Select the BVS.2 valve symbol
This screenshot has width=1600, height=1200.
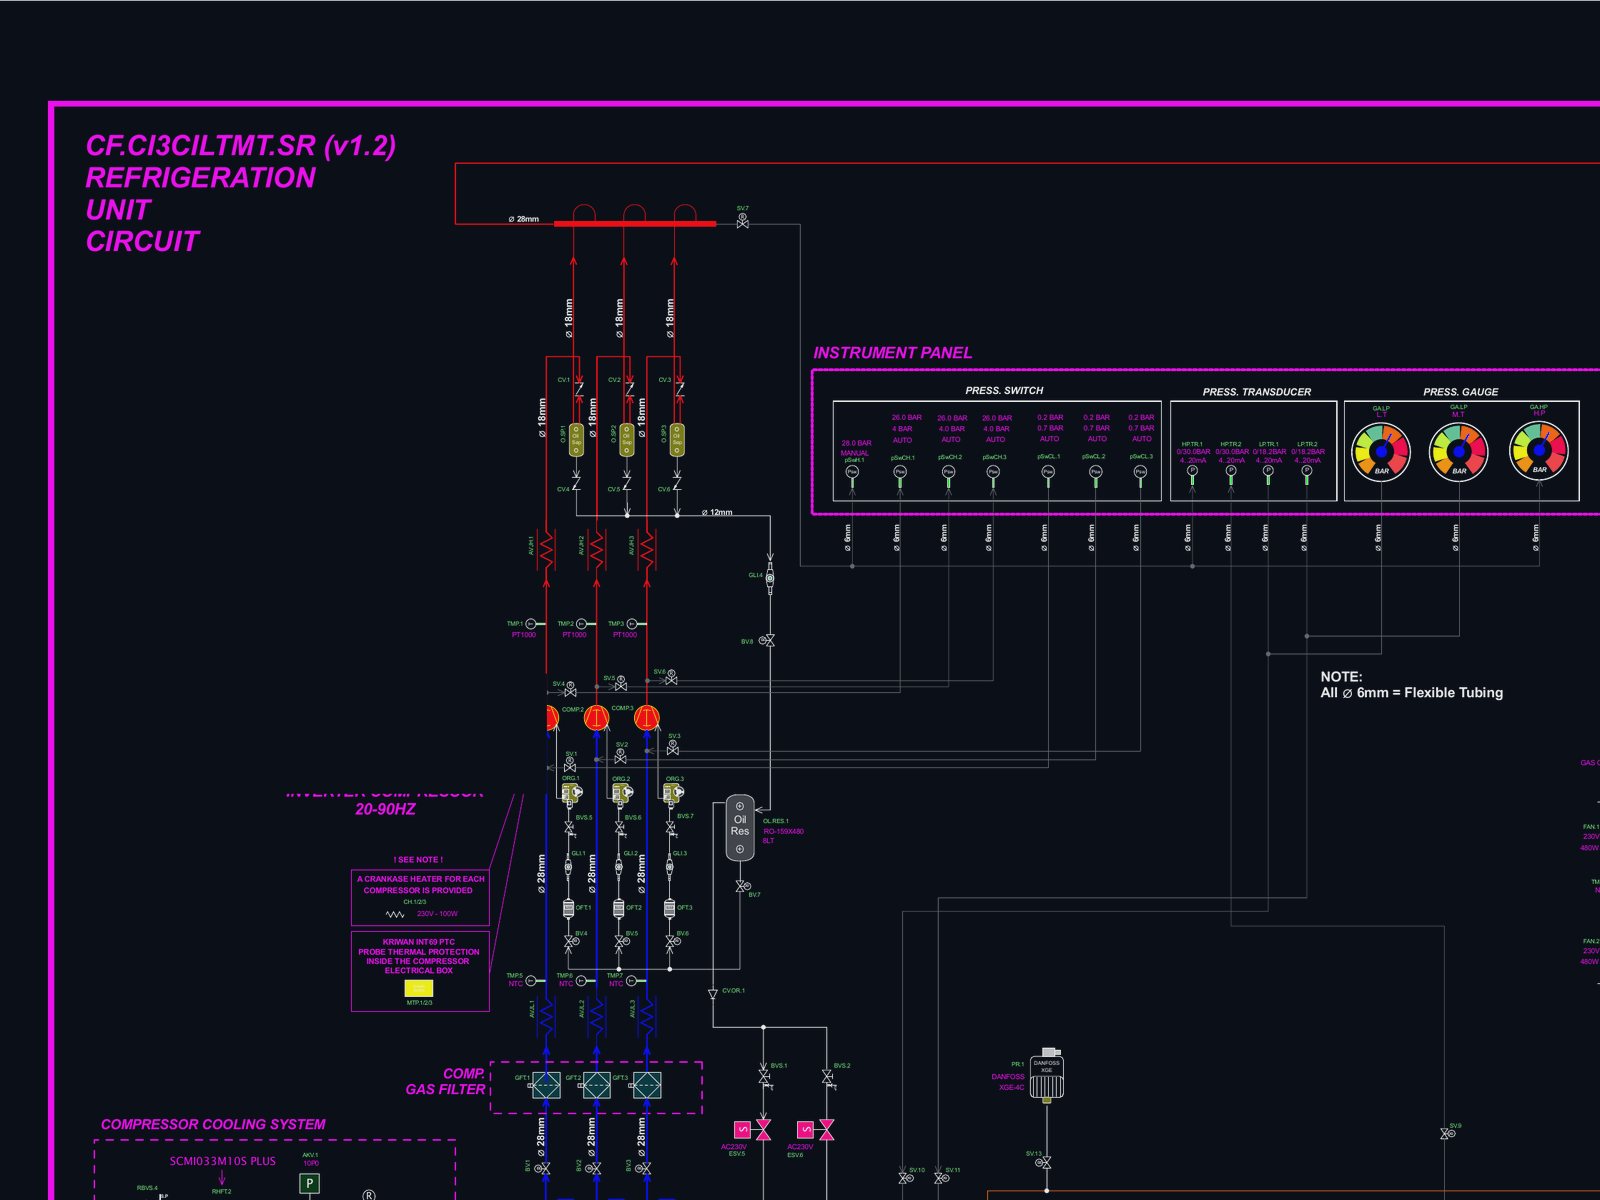(x=827, y=1078)
